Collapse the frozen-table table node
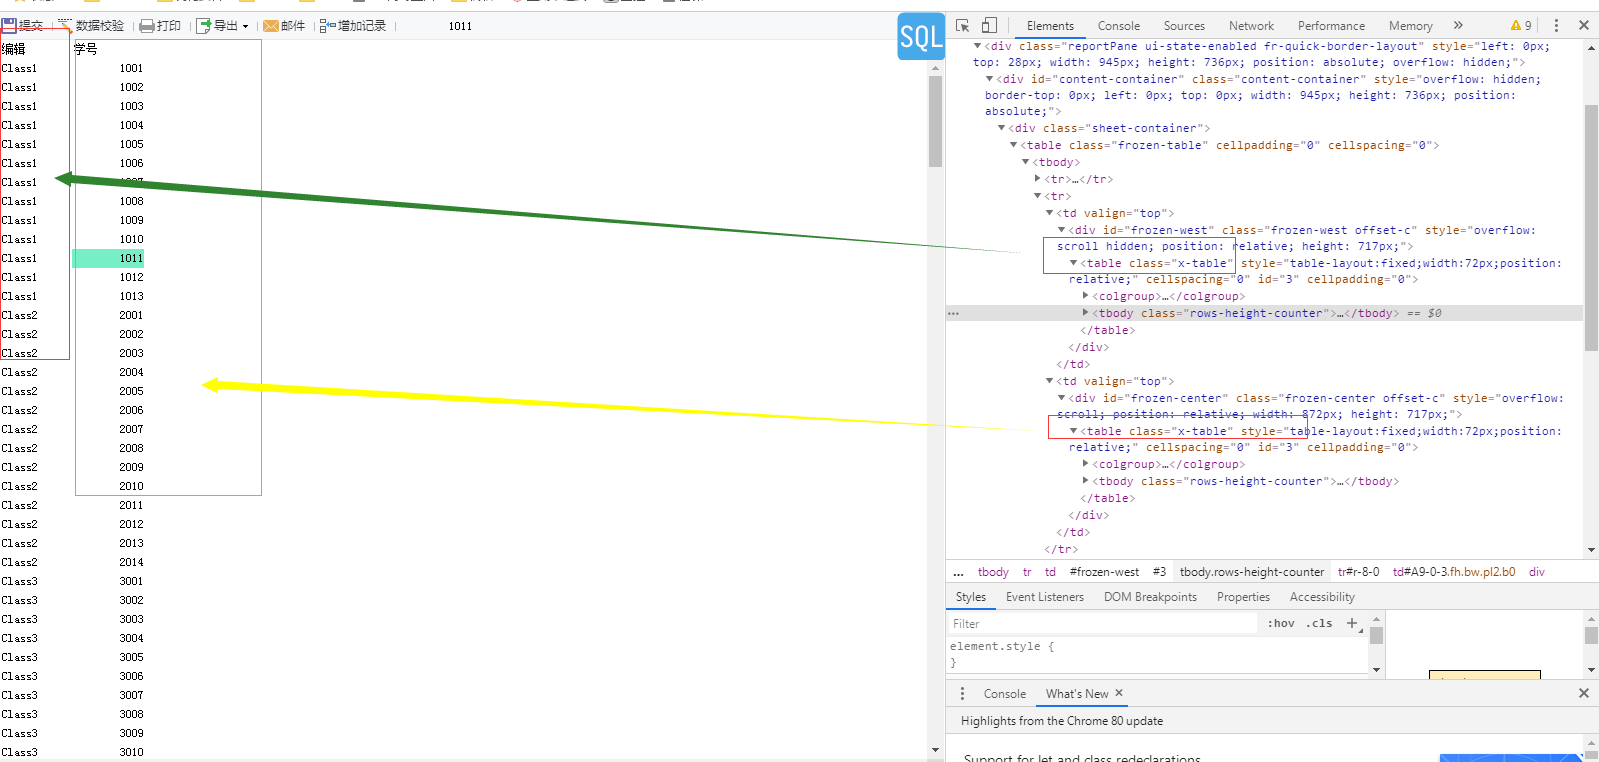The height and width of the screenshot is (762, 1599). tap(1014, 145)
